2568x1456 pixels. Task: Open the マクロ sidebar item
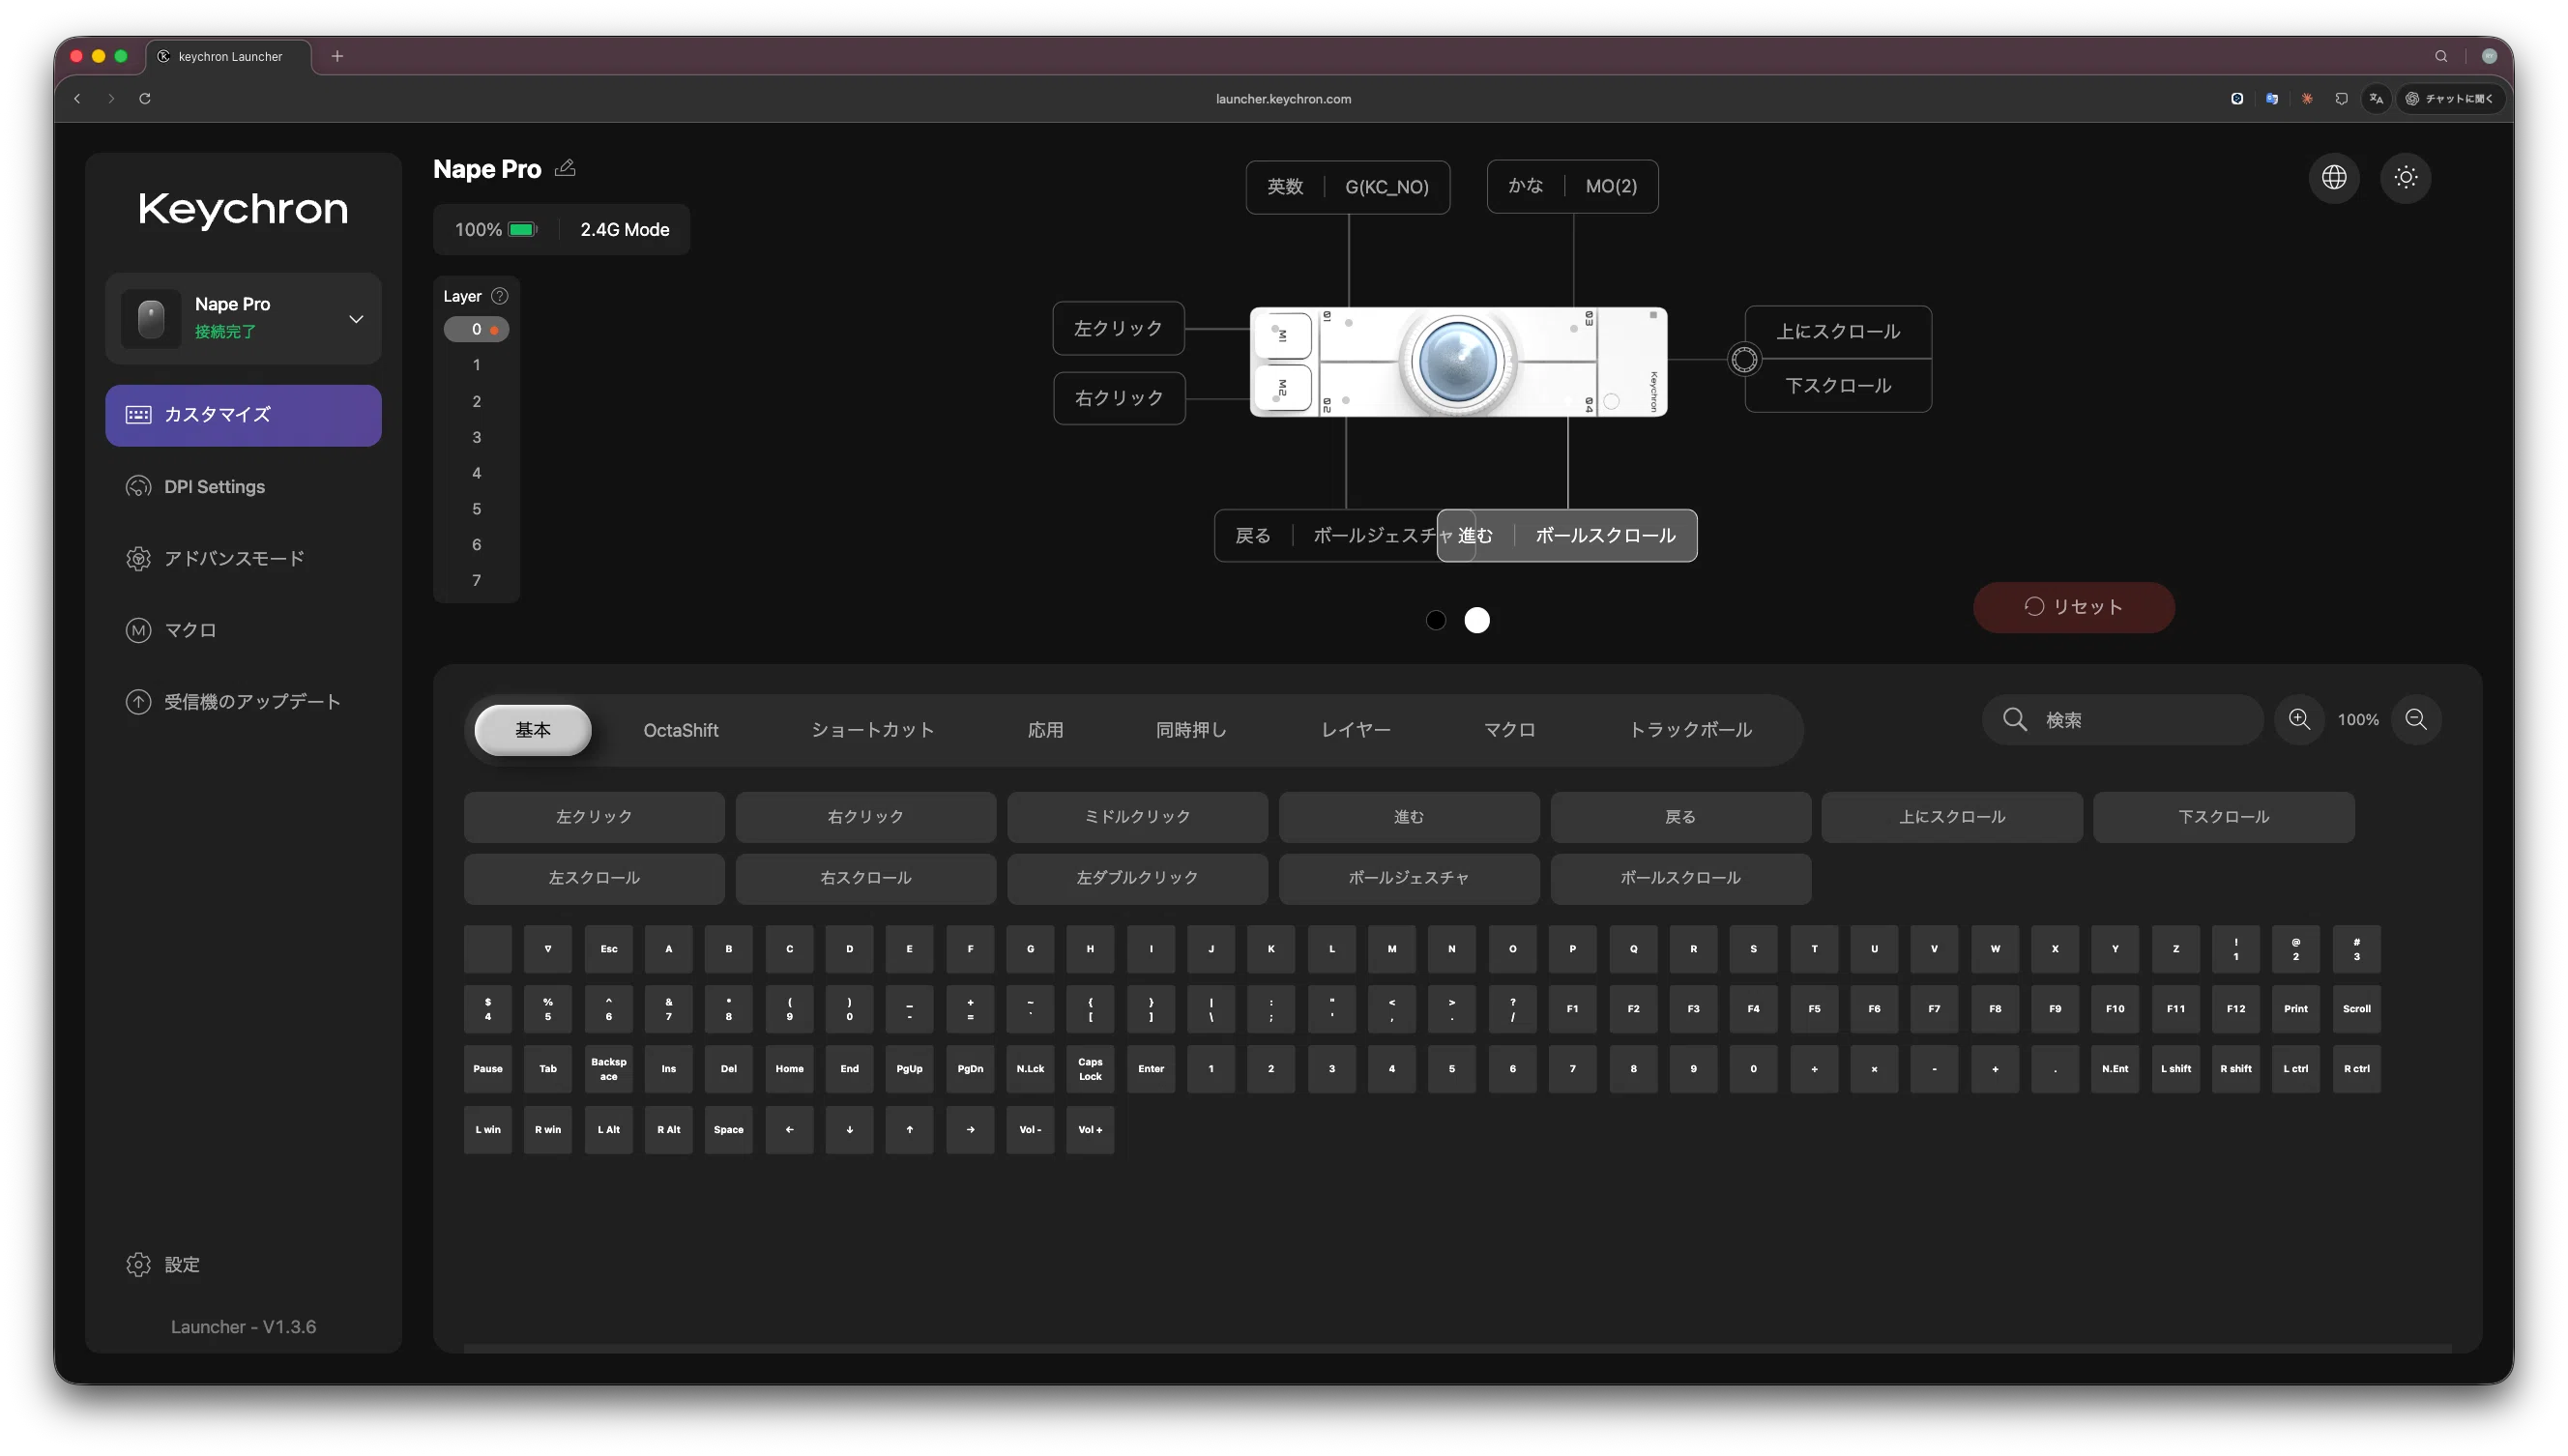pyautogui.click(x=243, y=630)
